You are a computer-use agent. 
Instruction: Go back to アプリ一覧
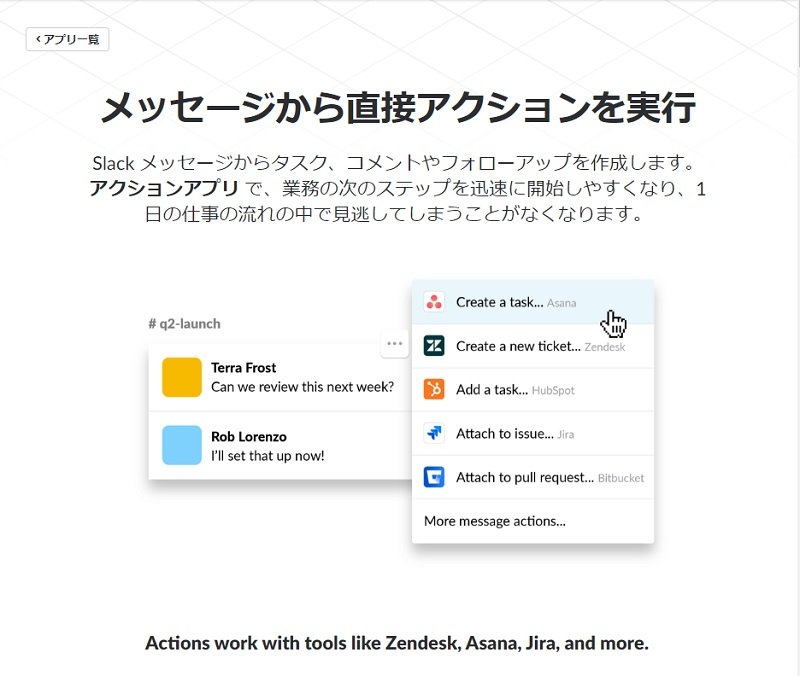pos(67,39)
